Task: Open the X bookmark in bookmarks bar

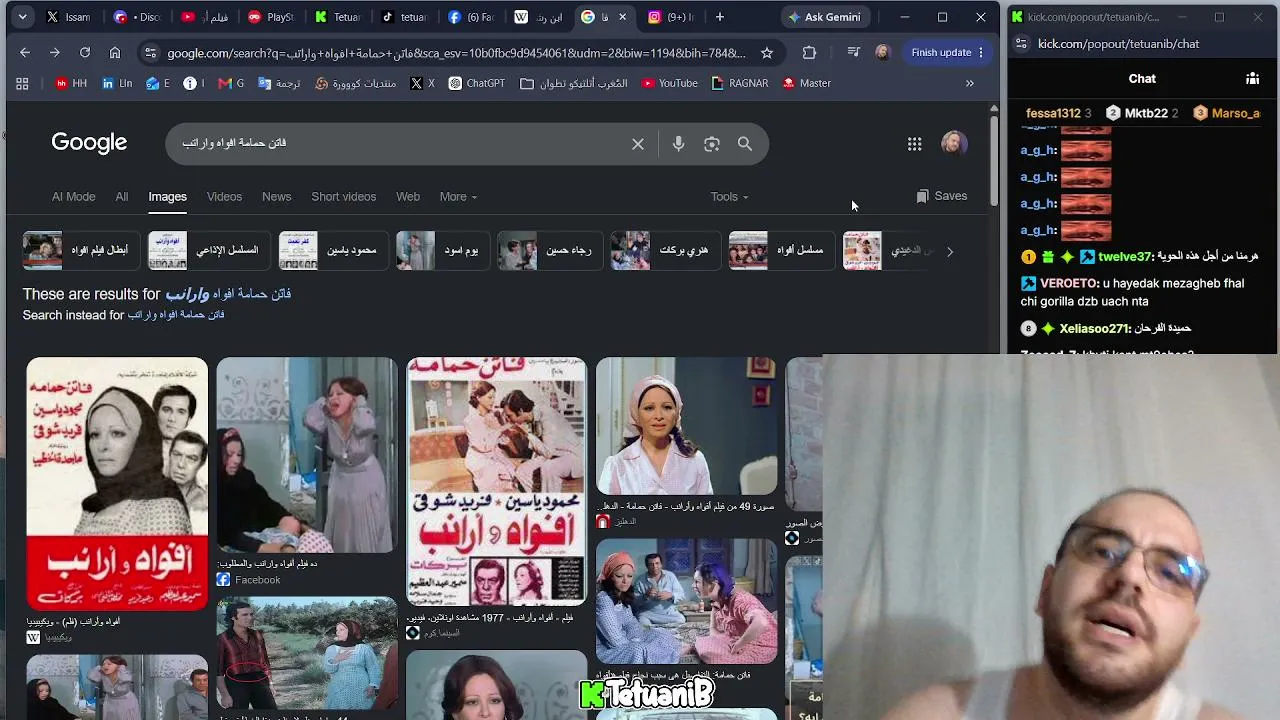Action: click(423, 83)
